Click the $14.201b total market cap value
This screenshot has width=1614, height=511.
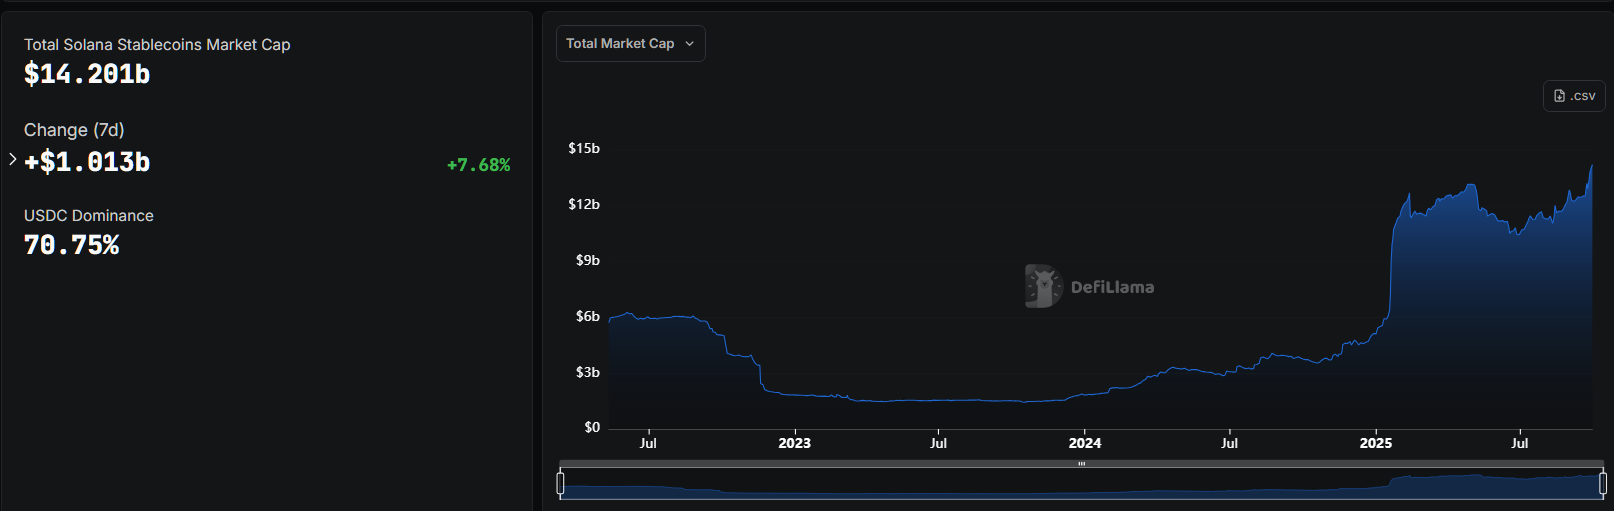87,74
